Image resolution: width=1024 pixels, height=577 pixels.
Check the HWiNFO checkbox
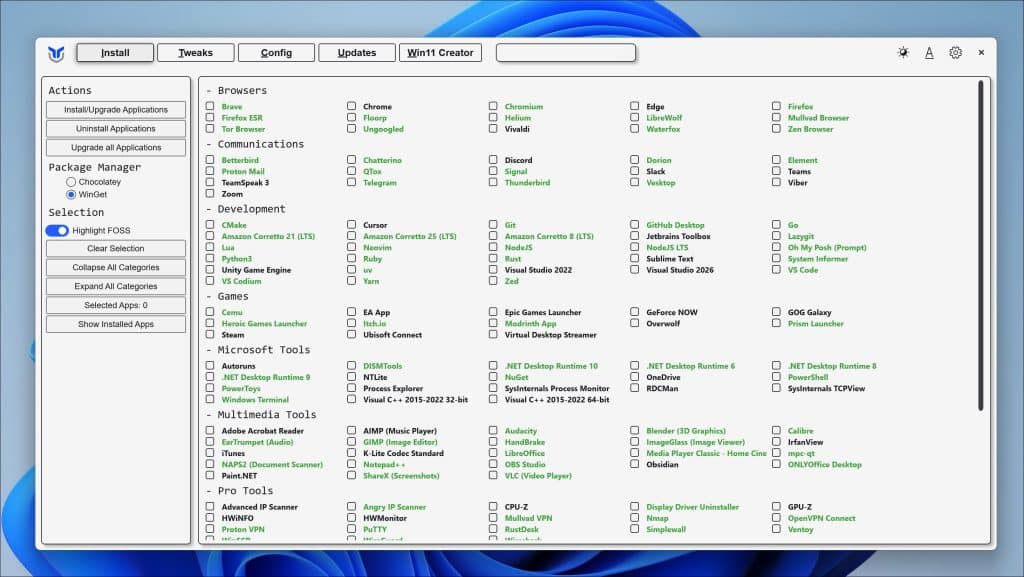point(210,518)
